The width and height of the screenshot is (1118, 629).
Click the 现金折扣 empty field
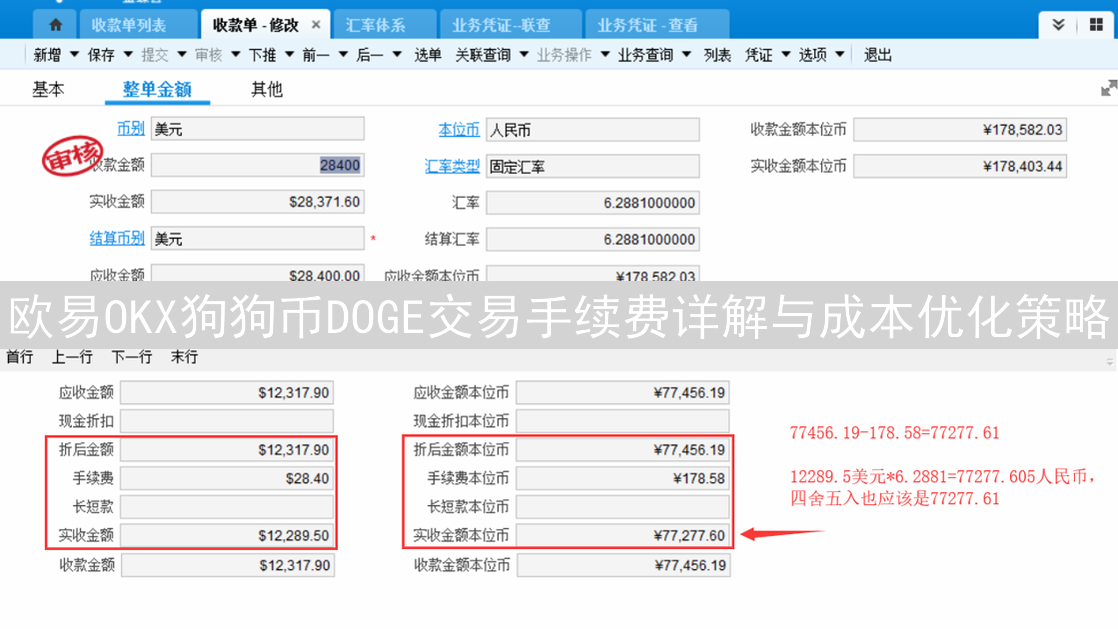[x=227, y=421]
